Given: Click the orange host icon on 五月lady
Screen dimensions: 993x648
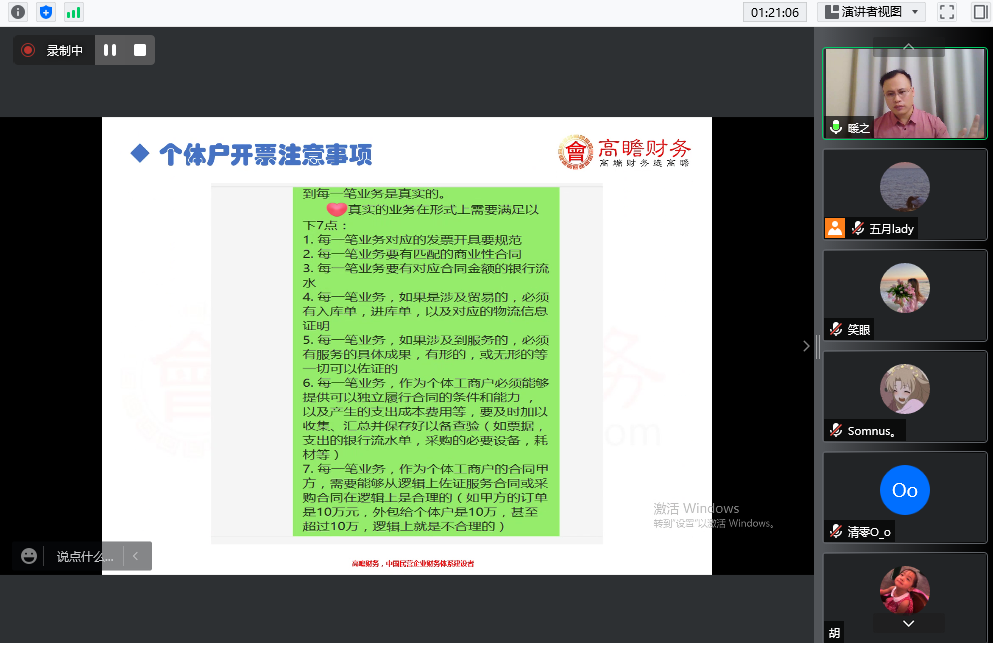Looking at the screenshot, I should (x=835, y=228).
